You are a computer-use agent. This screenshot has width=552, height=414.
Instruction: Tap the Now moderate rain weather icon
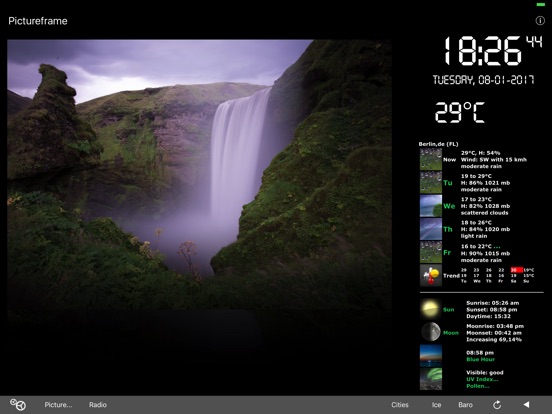(x=431, y=159)
